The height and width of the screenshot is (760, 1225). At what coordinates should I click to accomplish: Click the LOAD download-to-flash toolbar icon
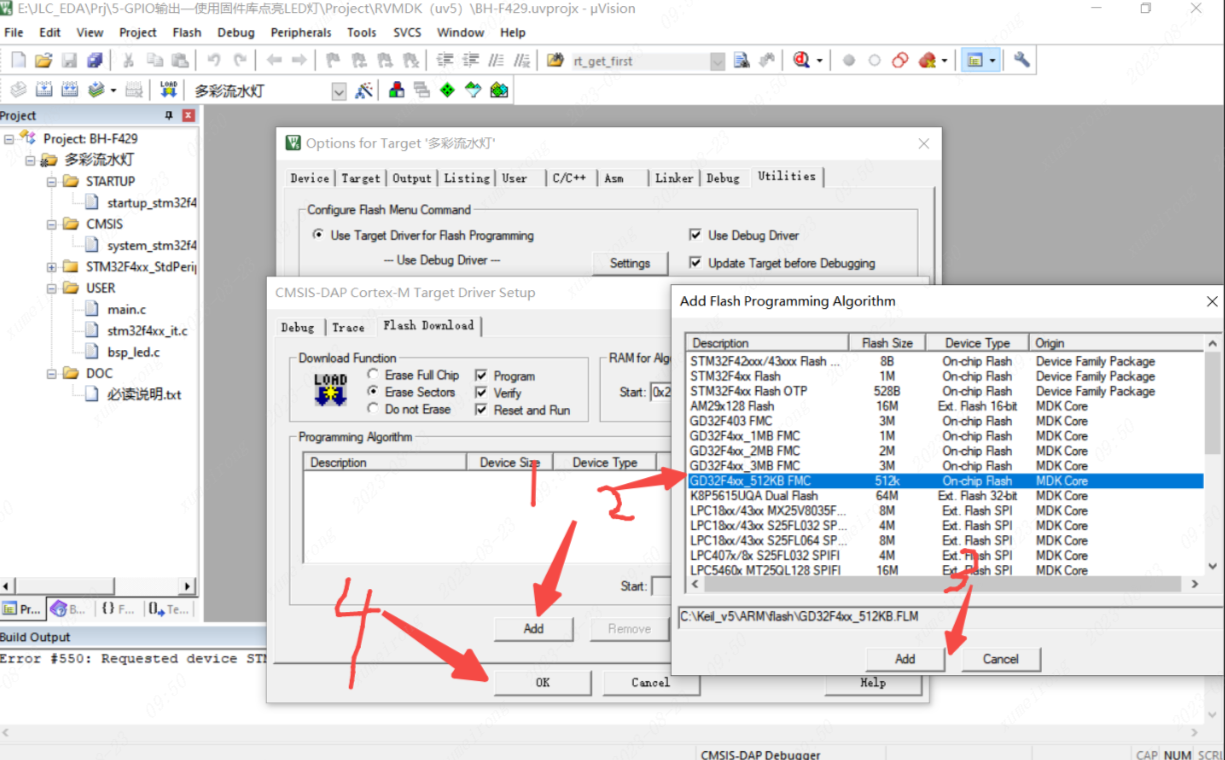(169, 90)
